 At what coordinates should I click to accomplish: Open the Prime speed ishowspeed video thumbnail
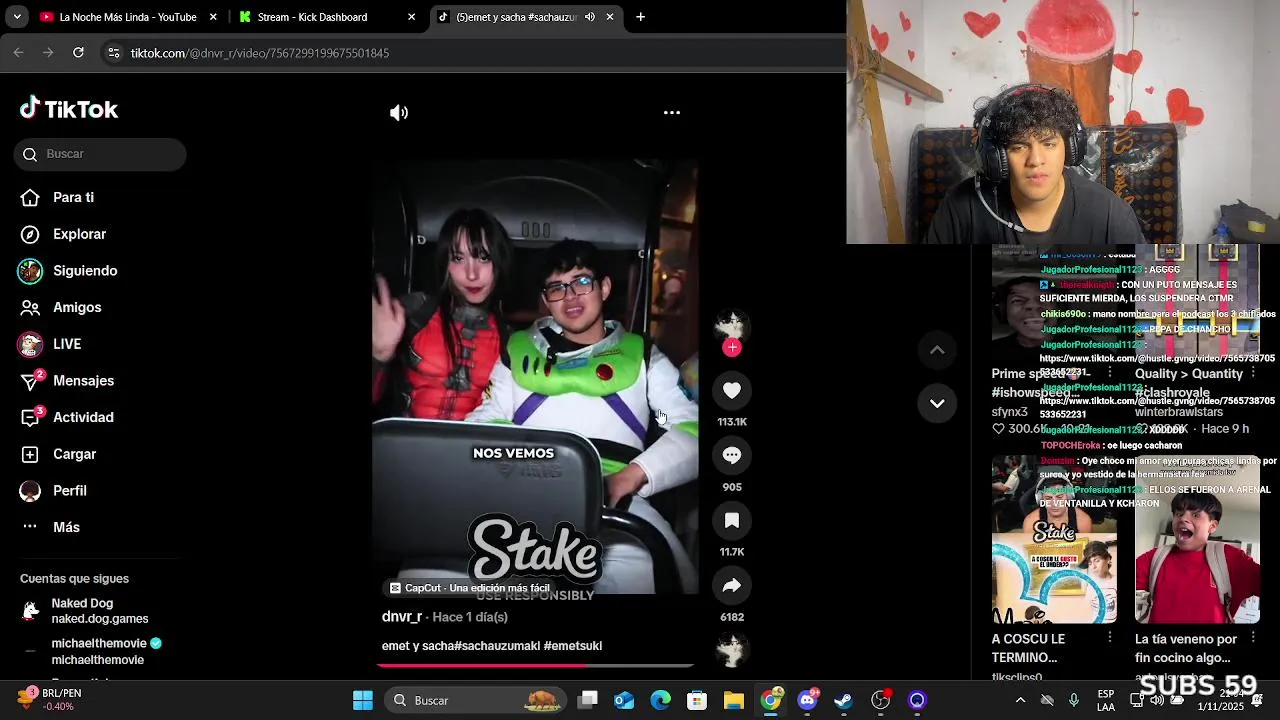(1054, 302)
